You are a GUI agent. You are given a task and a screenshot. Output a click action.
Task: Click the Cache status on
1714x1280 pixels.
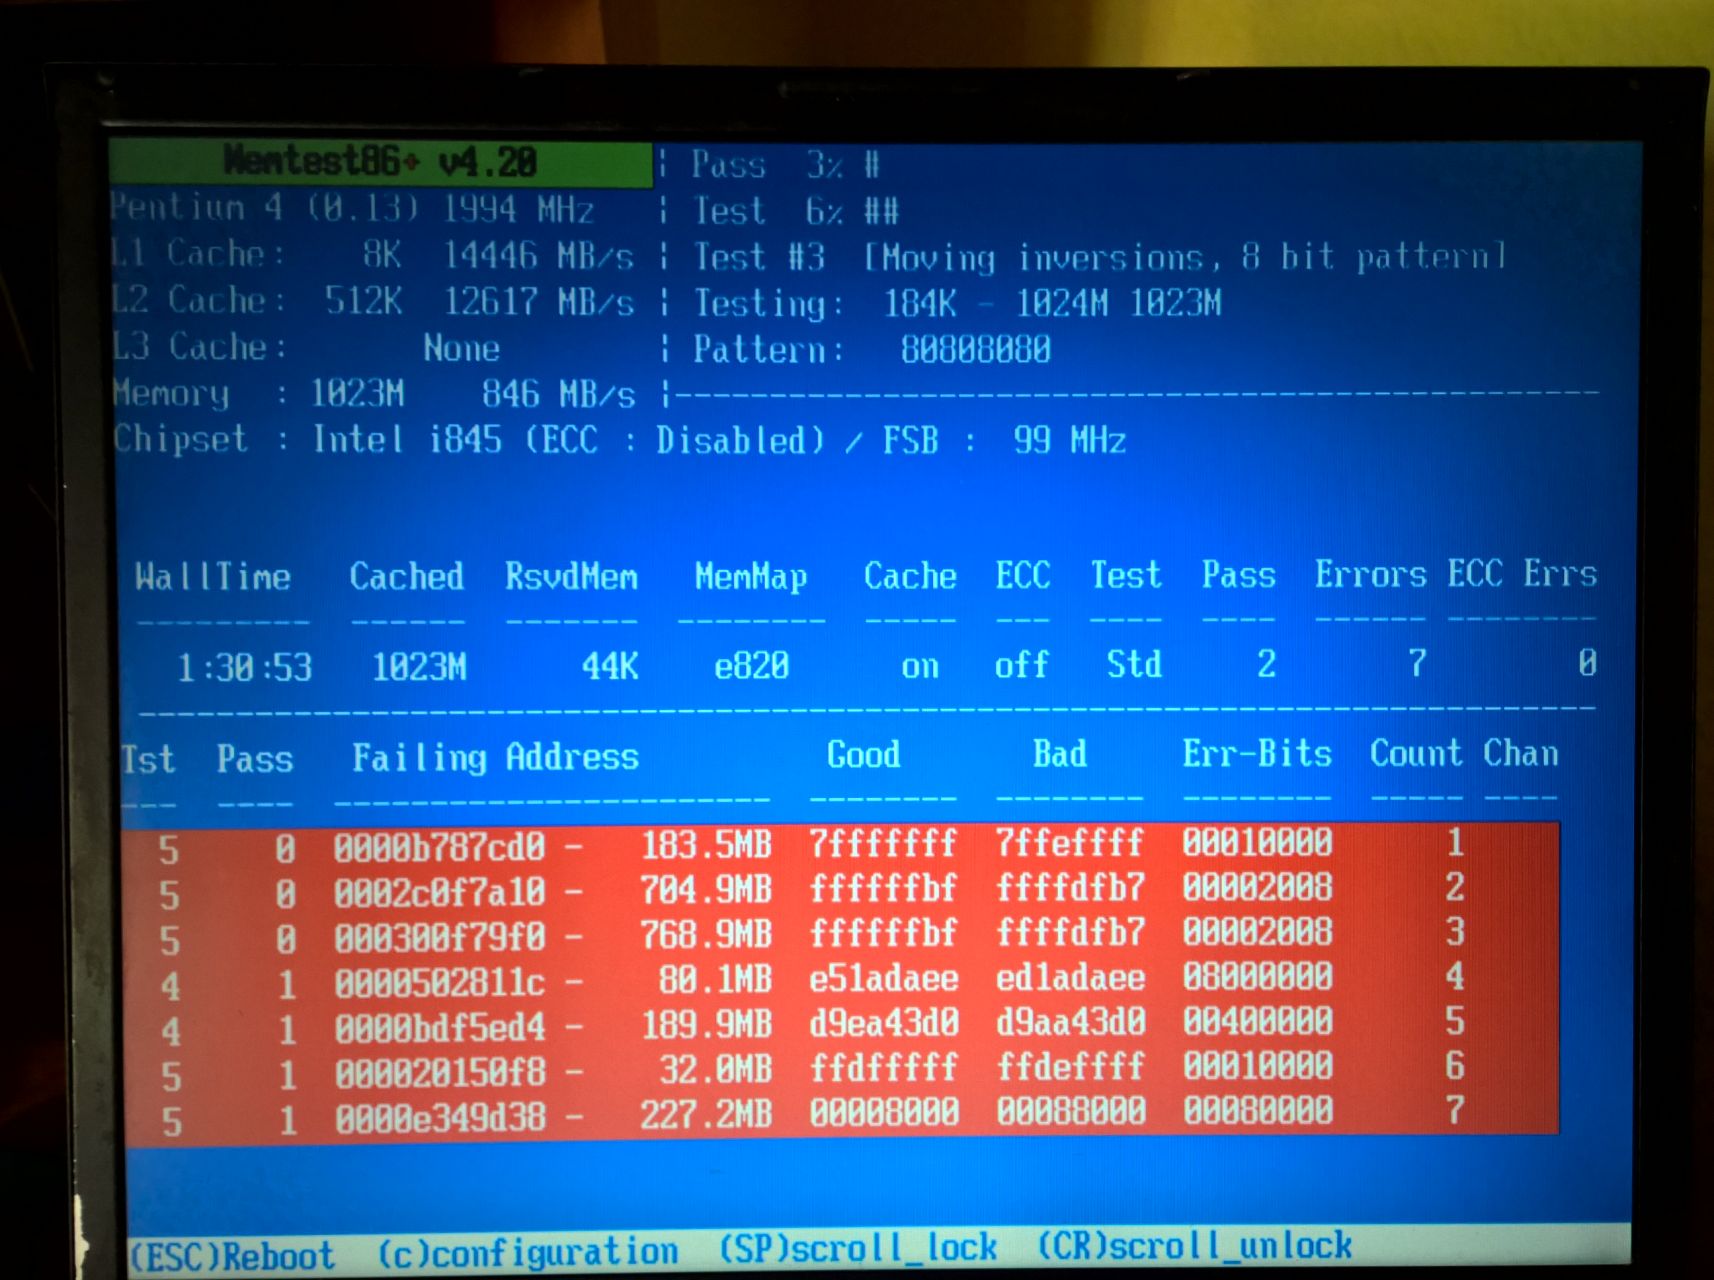(x=920, y=666)
